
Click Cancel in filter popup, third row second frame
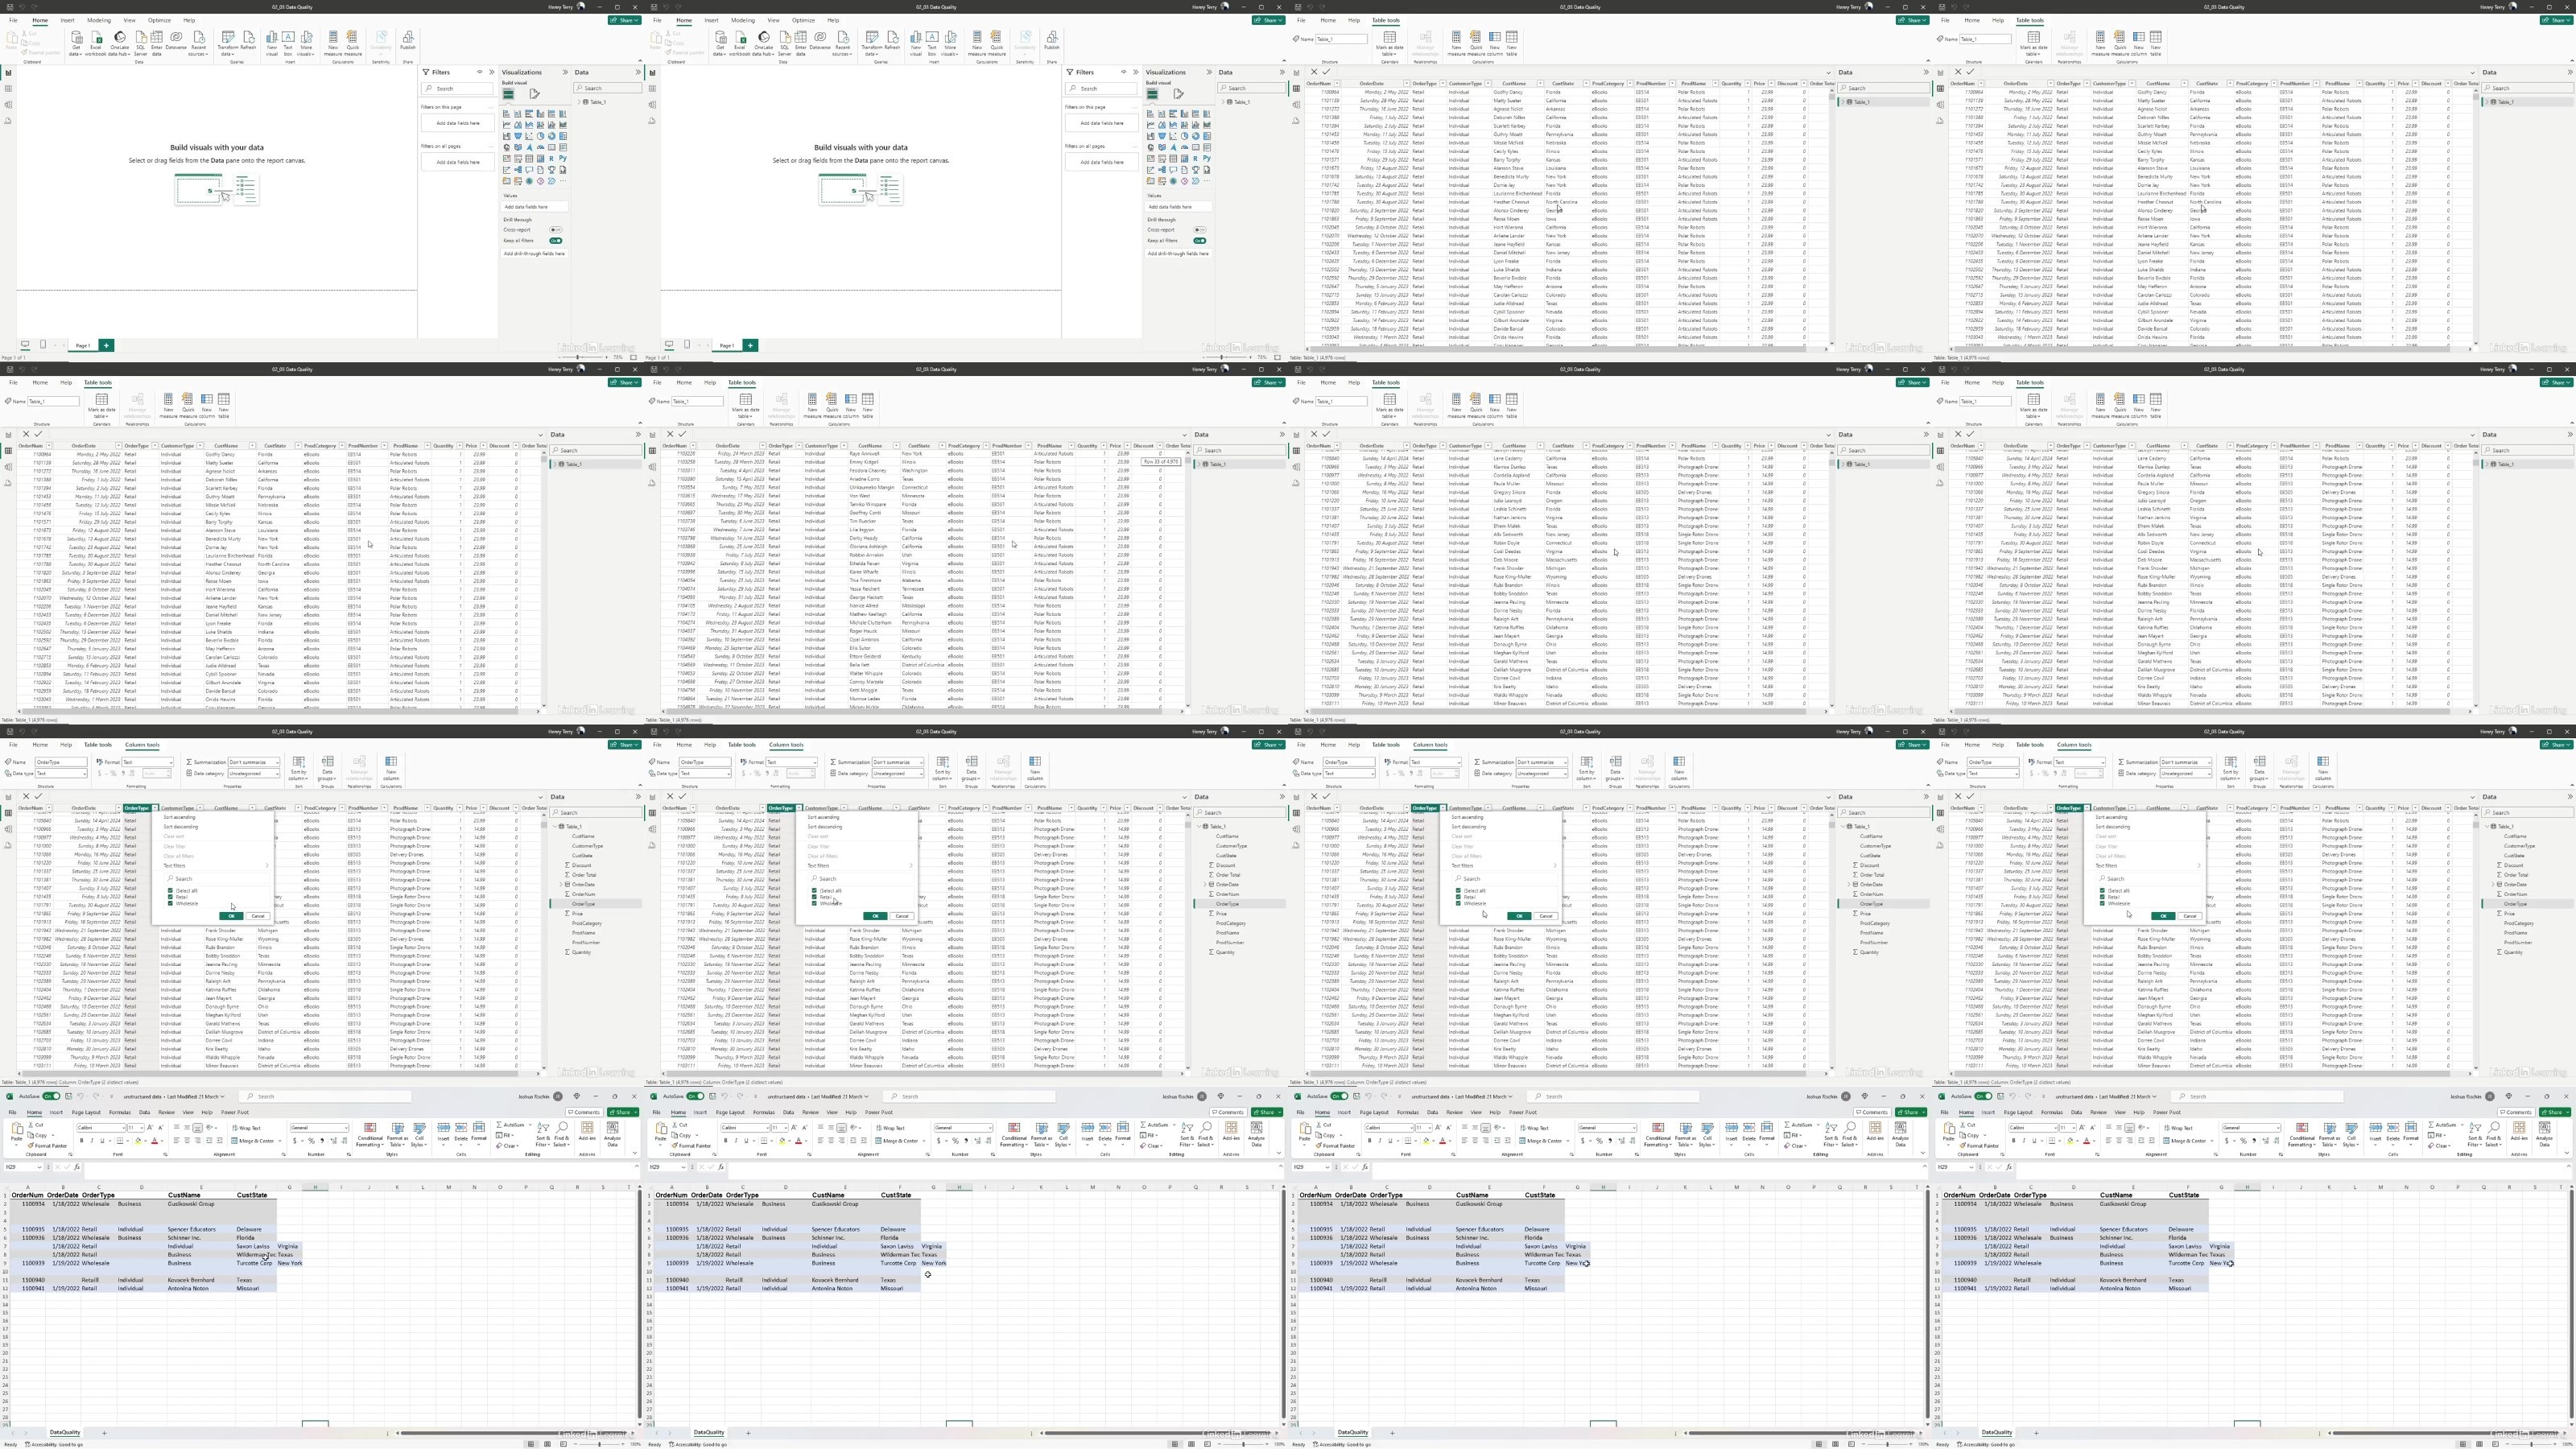[x=901, y=916]
